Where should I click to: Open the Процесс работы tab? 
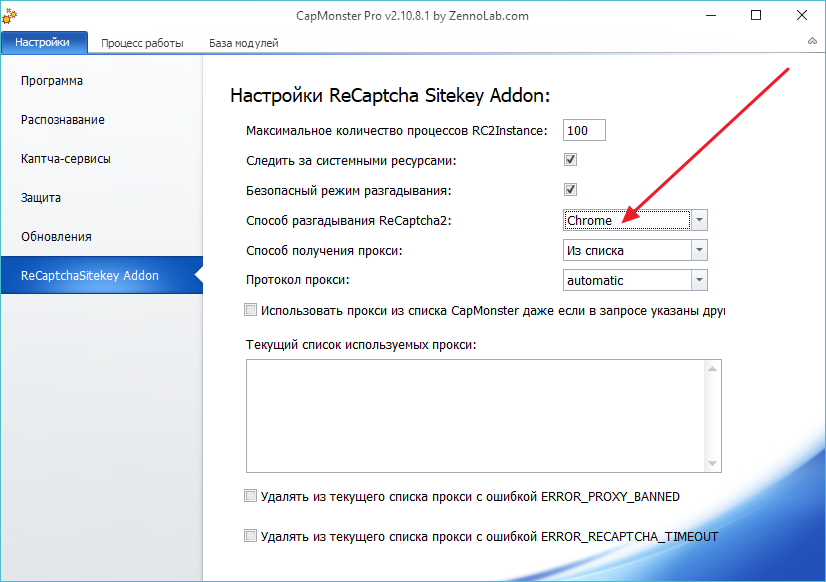coord(142,43)
